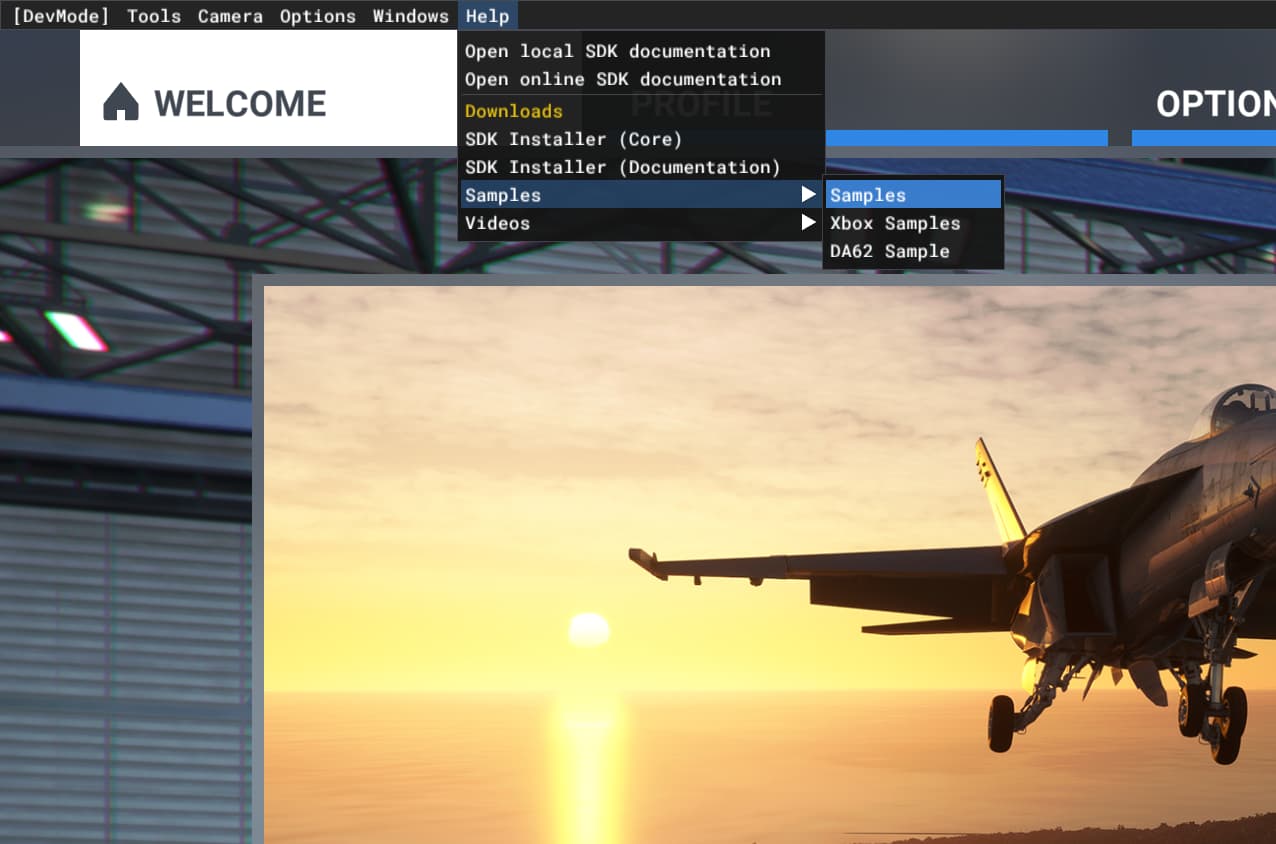Open the Tools menu

[154, 16]
